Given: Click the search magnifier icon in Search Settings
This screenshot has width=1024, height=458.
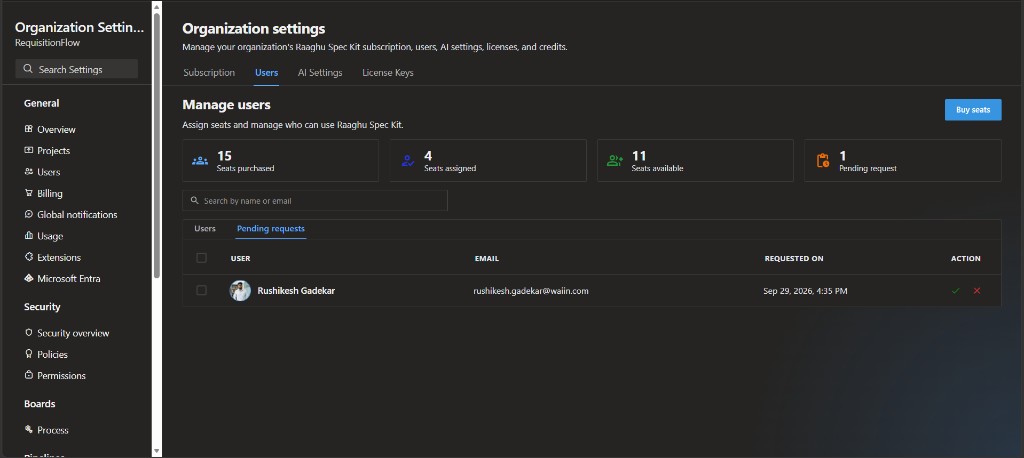Looking at the screenshot, I should tap(28, 69).
